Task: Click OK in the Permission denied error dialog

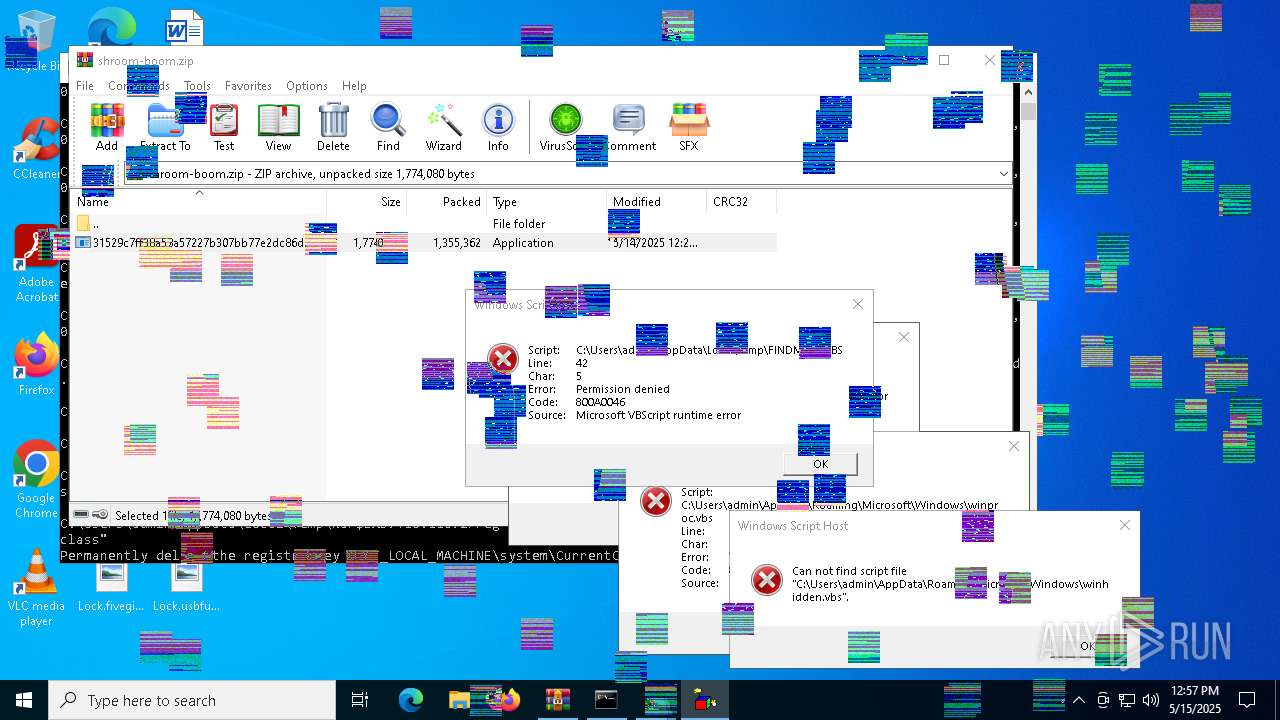Action: click(x=820, y=464)
